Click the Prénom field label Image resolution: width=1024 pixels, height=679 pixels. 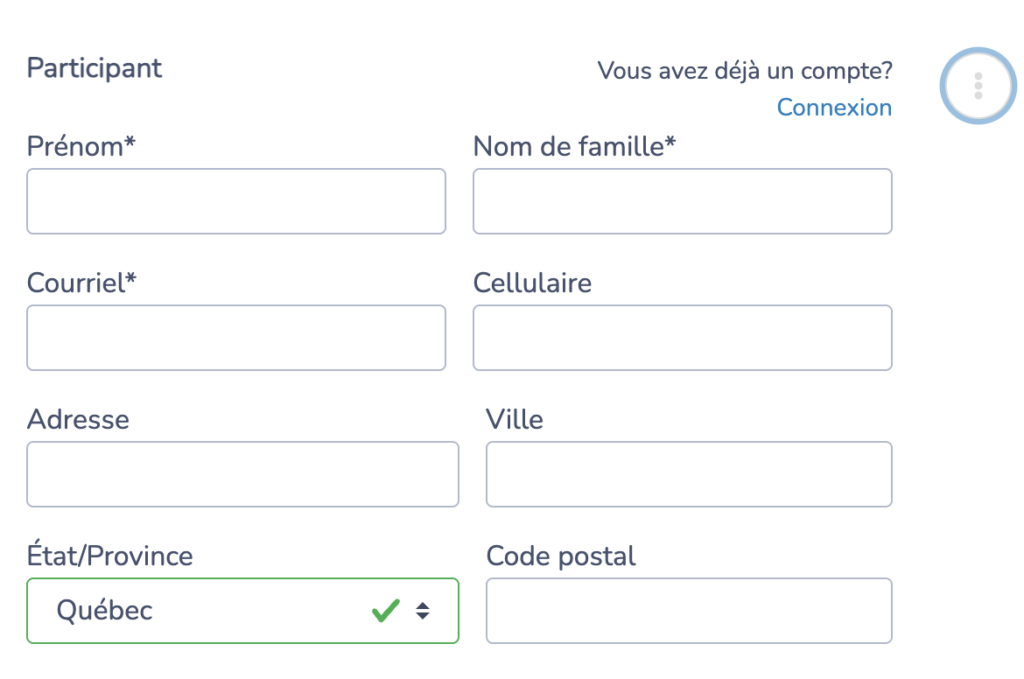(81, 145)
